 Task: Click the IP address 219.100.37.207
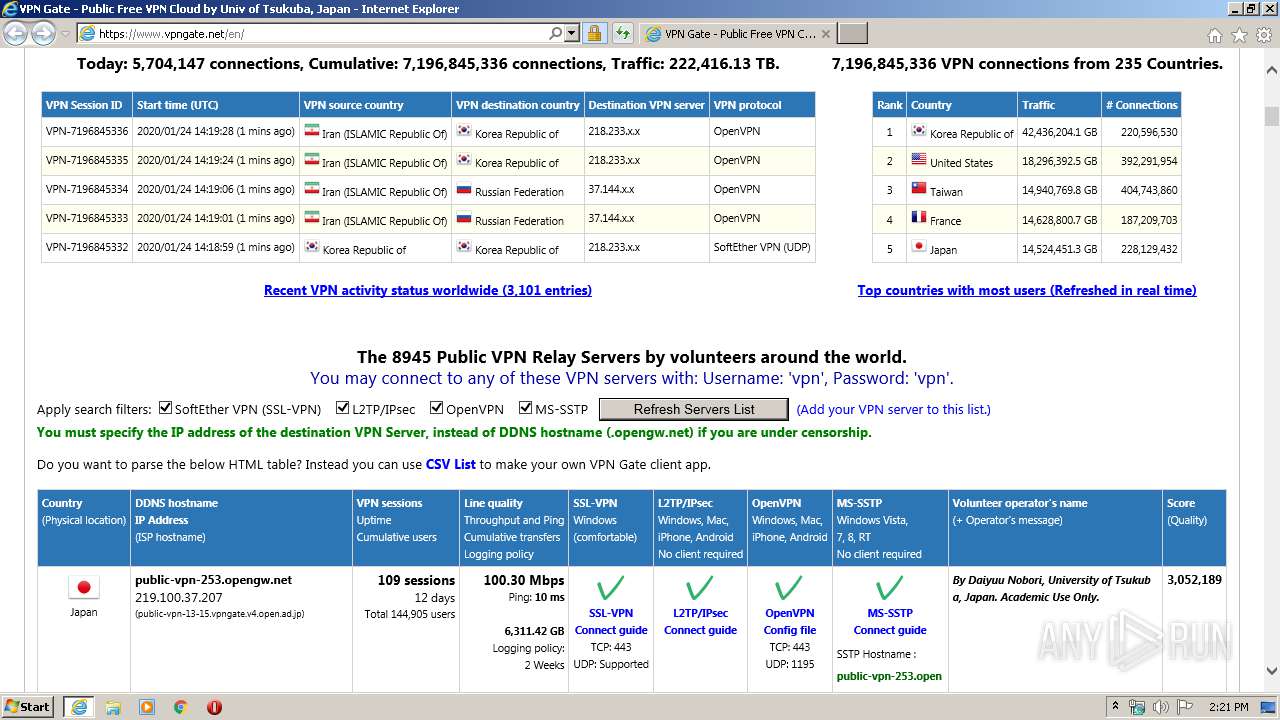179,597
